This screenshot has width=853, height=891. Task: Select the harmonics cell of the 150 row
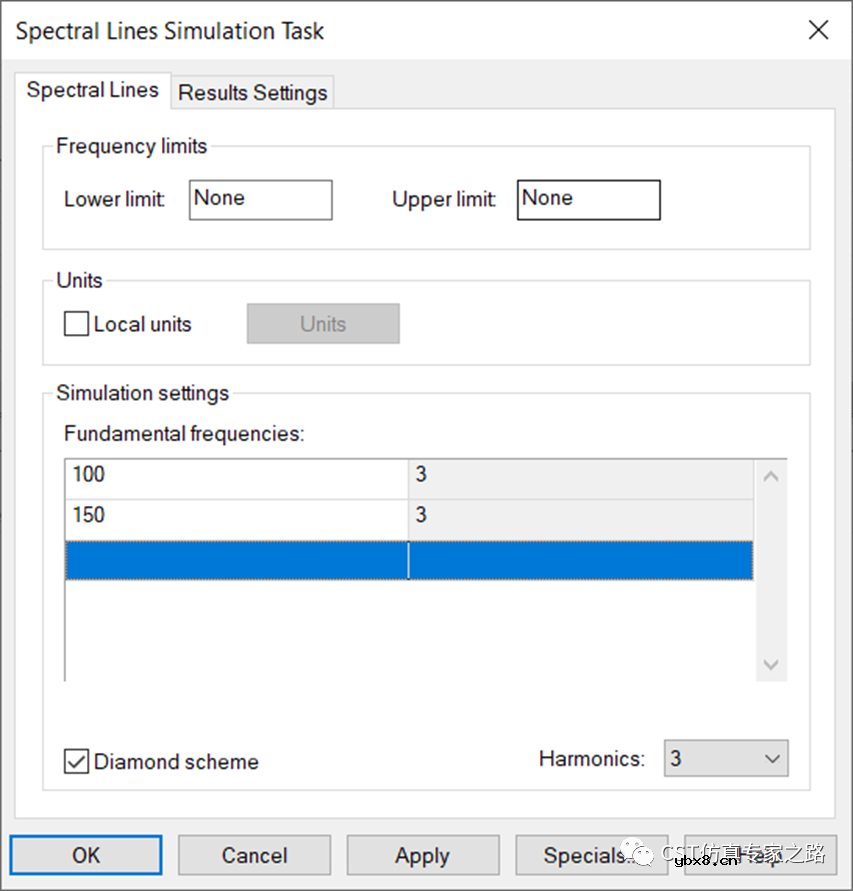click(x=580, y=516)
